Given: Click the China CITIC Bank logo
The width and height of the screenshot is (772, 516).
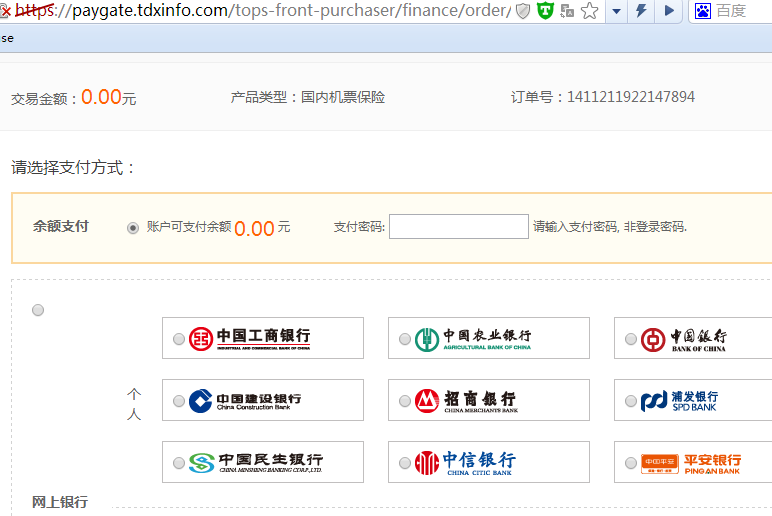Looking at the screenshot, I should 465,463.
